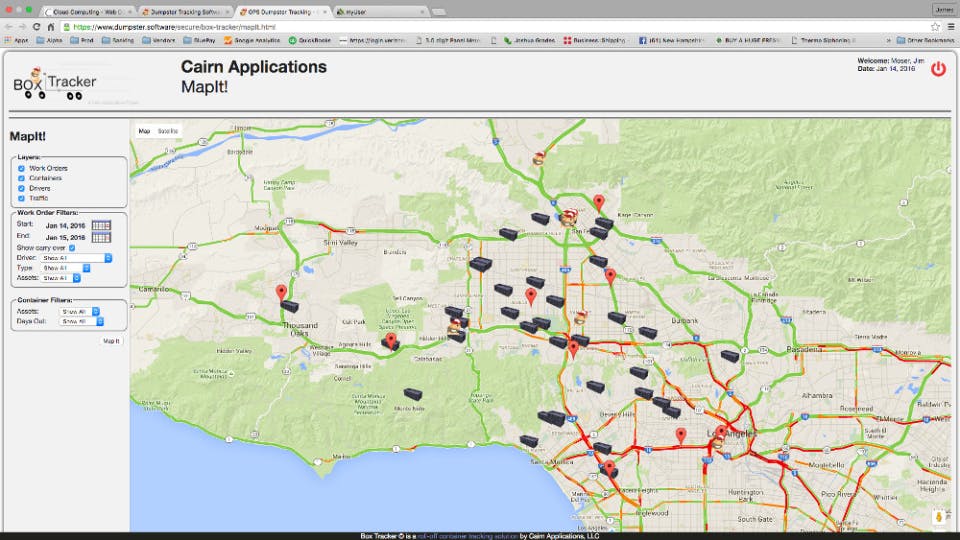Open the Street View pegman icon

pos(939,517)
